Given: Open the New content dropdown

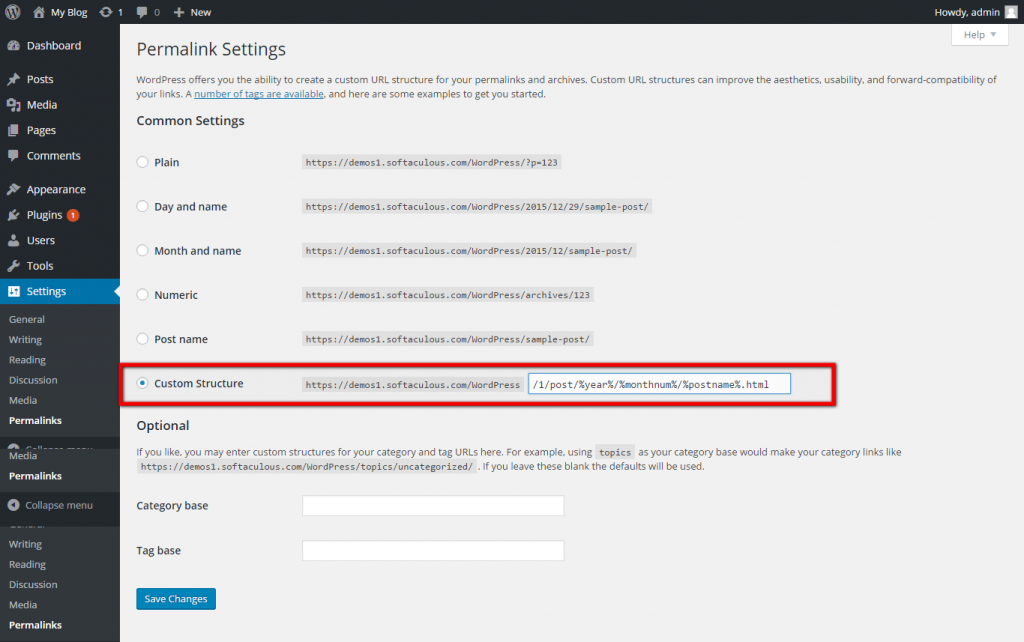Looking at the screenshot, I should point(192,12).
